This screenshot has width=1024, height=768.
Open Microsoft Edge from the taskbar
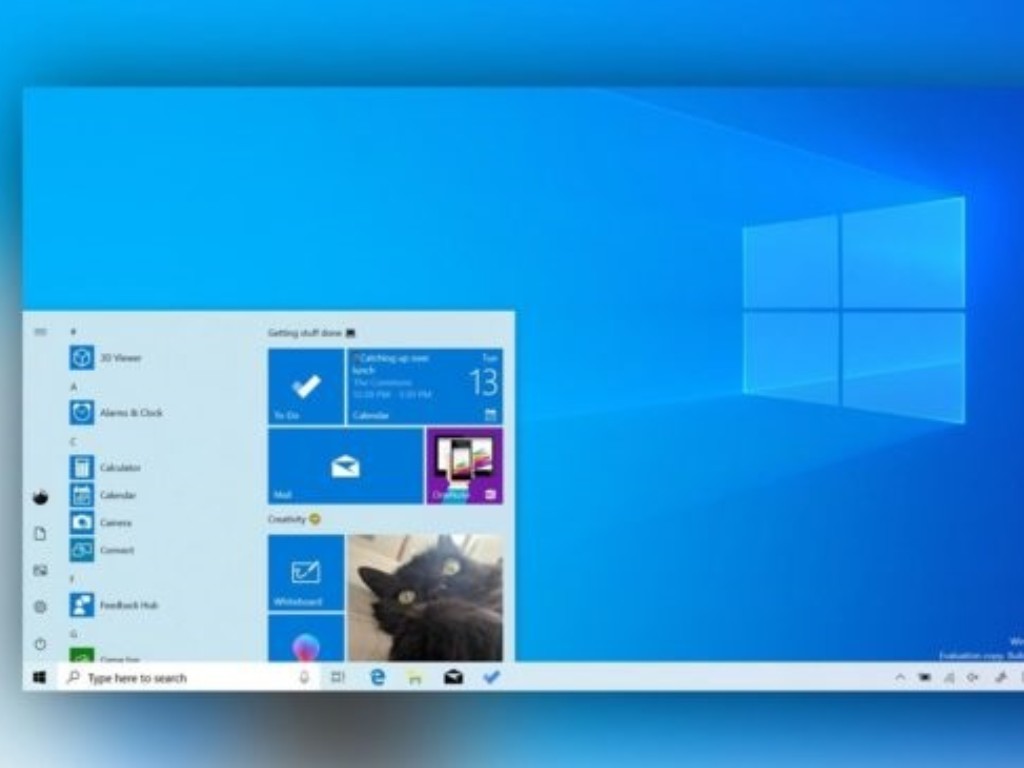[x=377, y=676]
